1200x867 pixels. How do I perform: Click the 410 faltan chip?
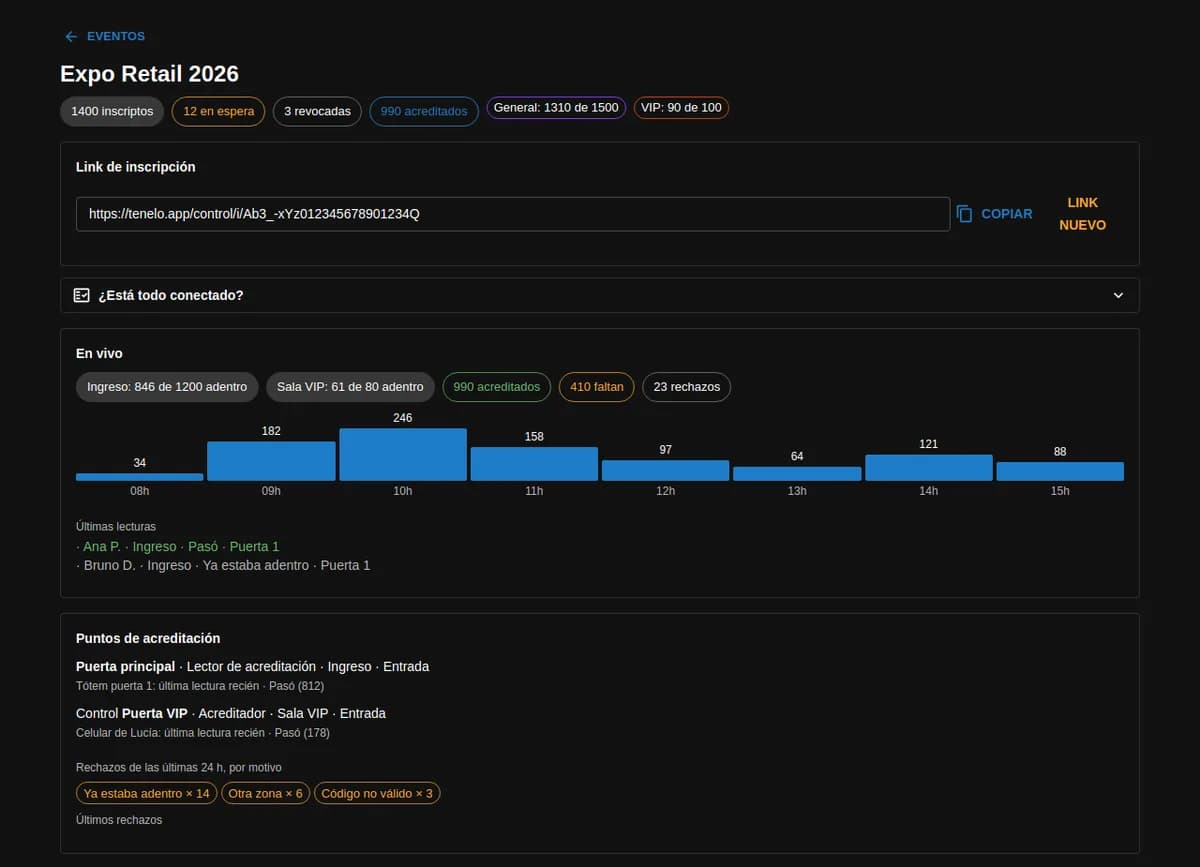597,387
